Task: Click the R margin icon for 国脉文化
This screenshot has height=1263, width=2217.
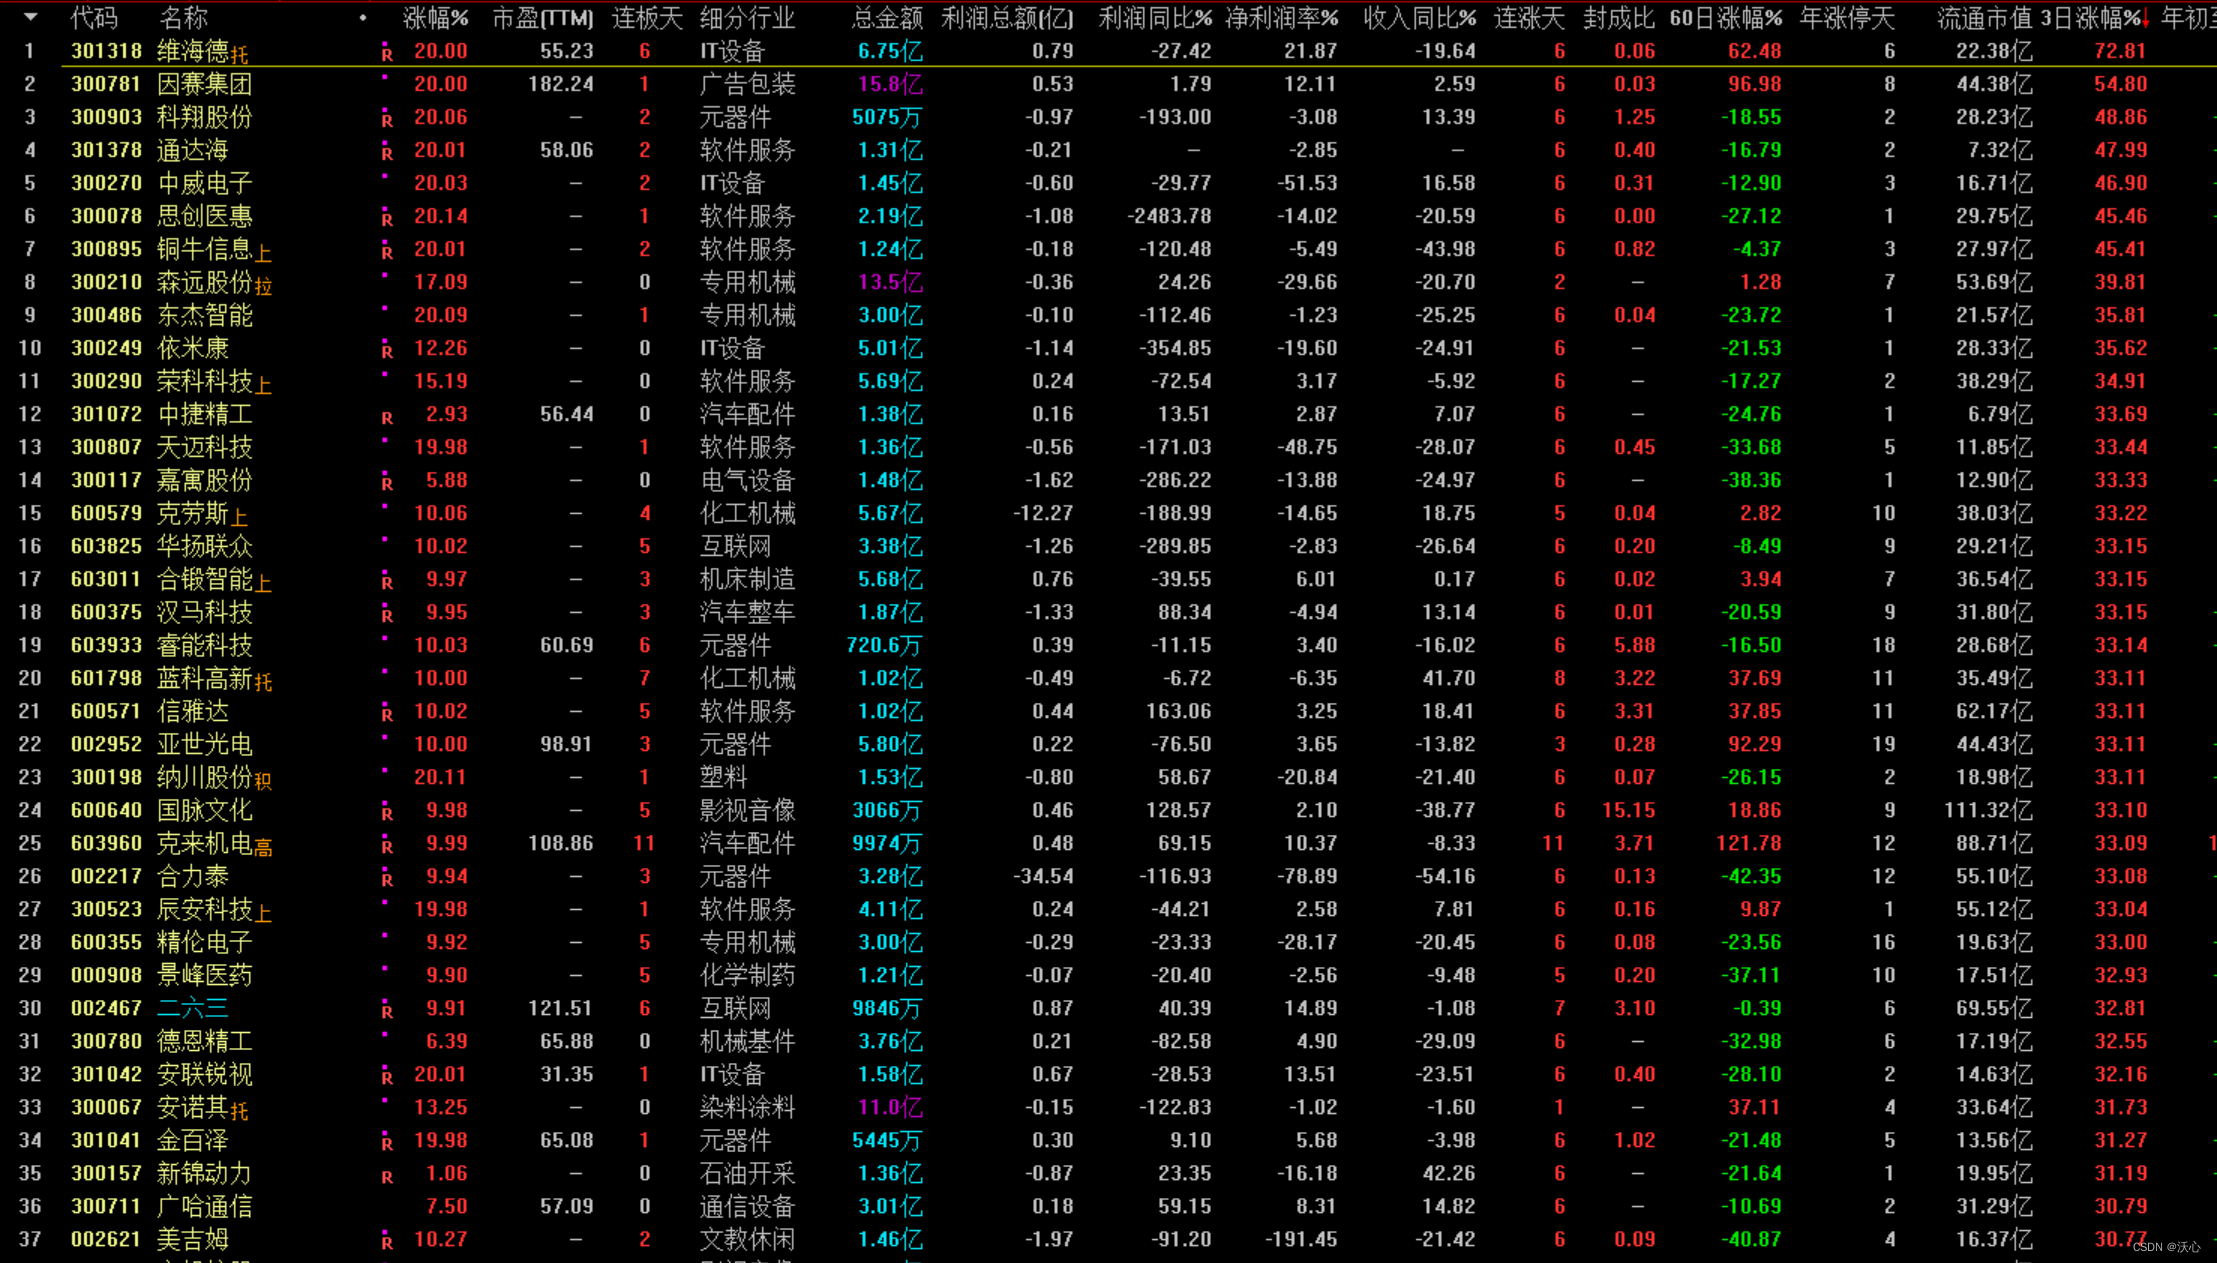Action: pos(387,813)
